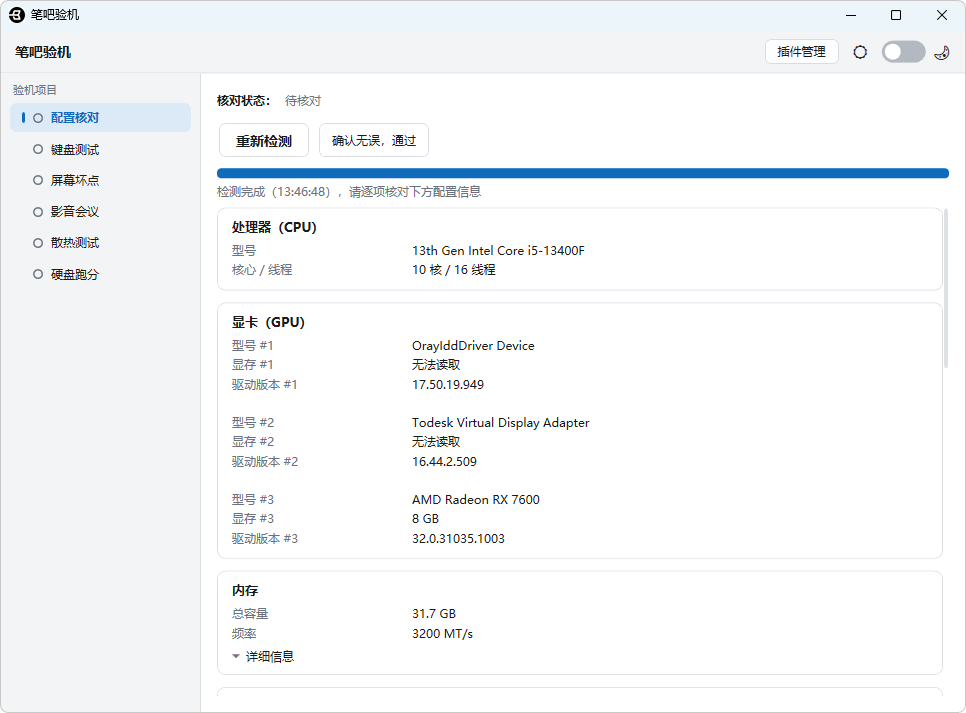Click driver version 16.44.2.509
This screenshot has height=713, width=966.
click(x=444, y=462)
